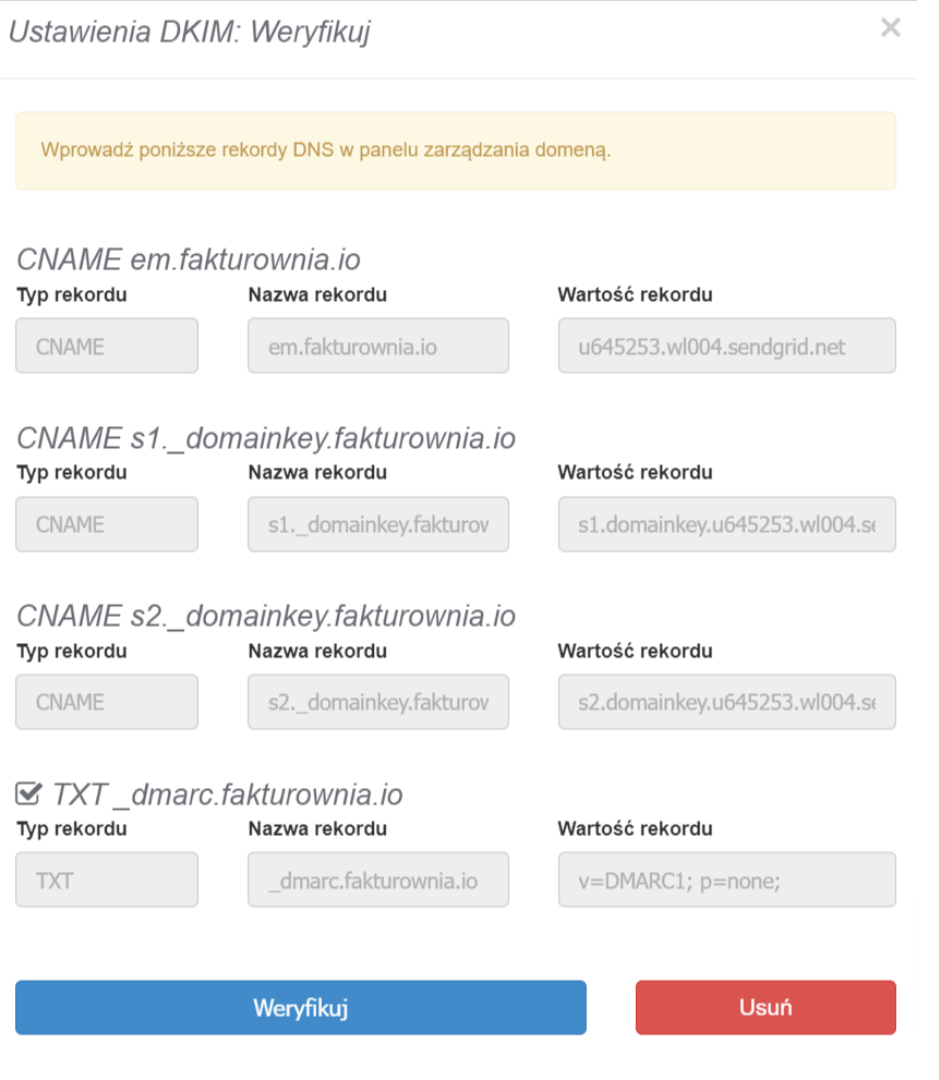Select the s1.domainkey record value field
This screenshot has width=939, height=1080.
(726, 523)
